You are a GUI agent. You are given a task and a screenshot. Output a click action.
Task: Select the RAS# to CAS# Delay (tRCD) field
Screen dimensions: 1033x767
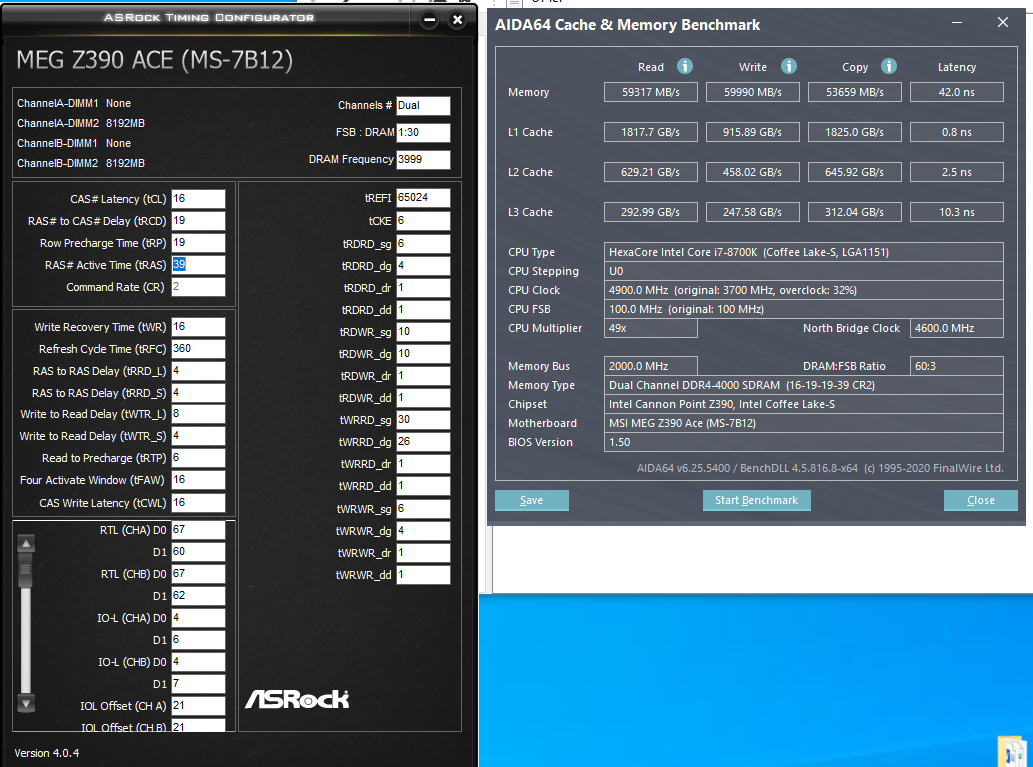point(198,221)
